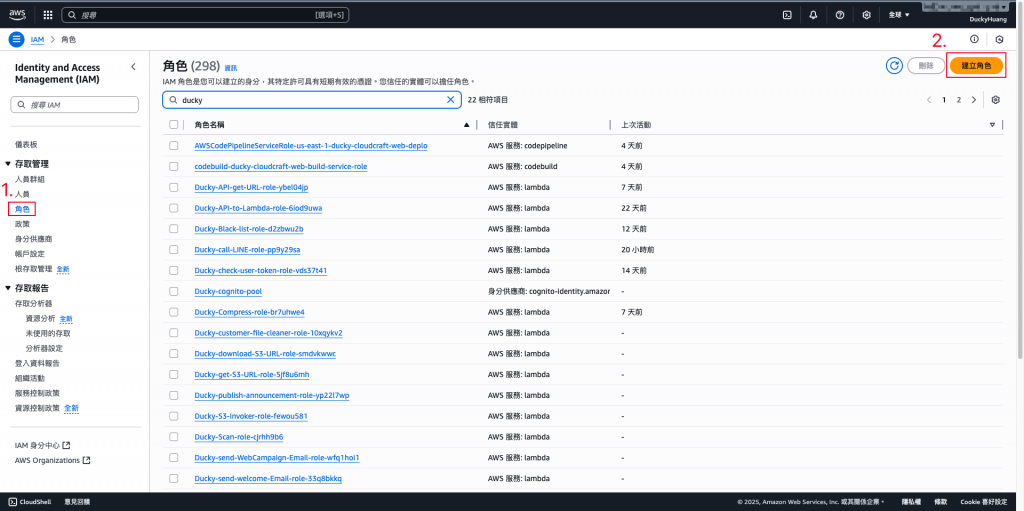Click the disabled 刪除 button

[x=925, y=66]
